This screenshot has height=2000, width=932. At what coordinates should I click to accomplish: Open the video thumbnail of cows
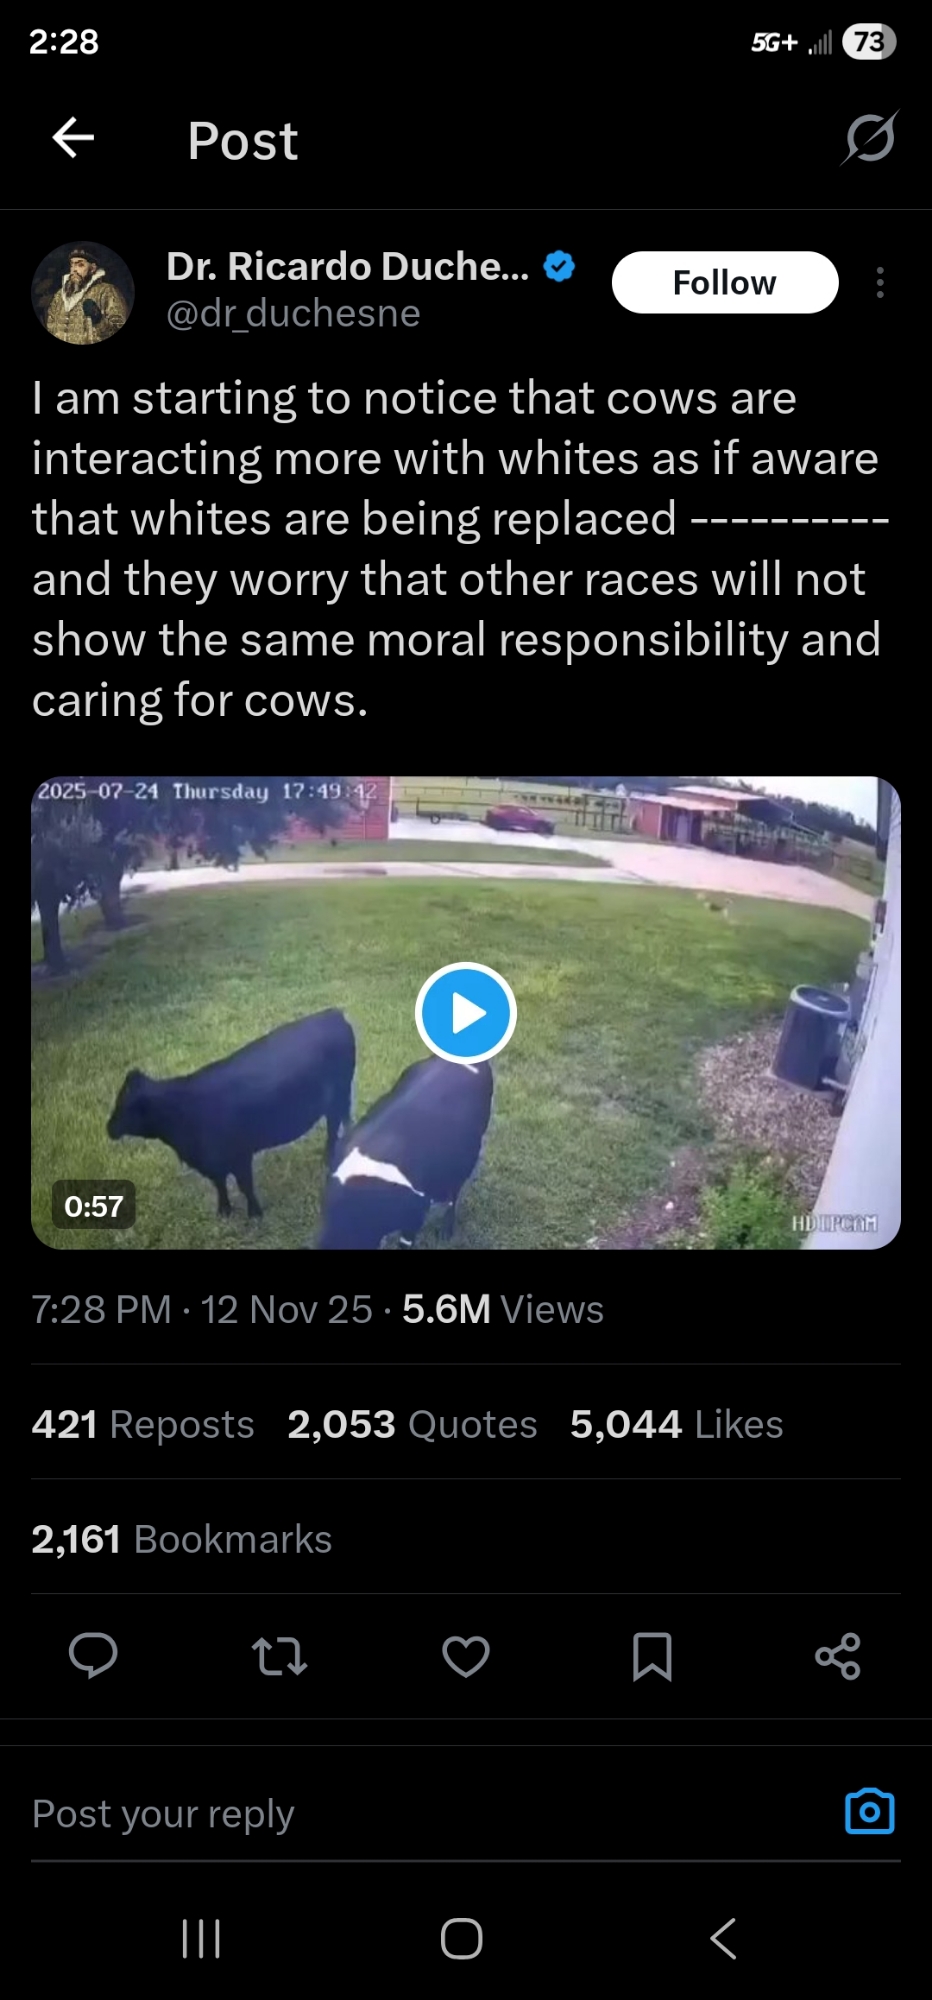pos(466,1013)
